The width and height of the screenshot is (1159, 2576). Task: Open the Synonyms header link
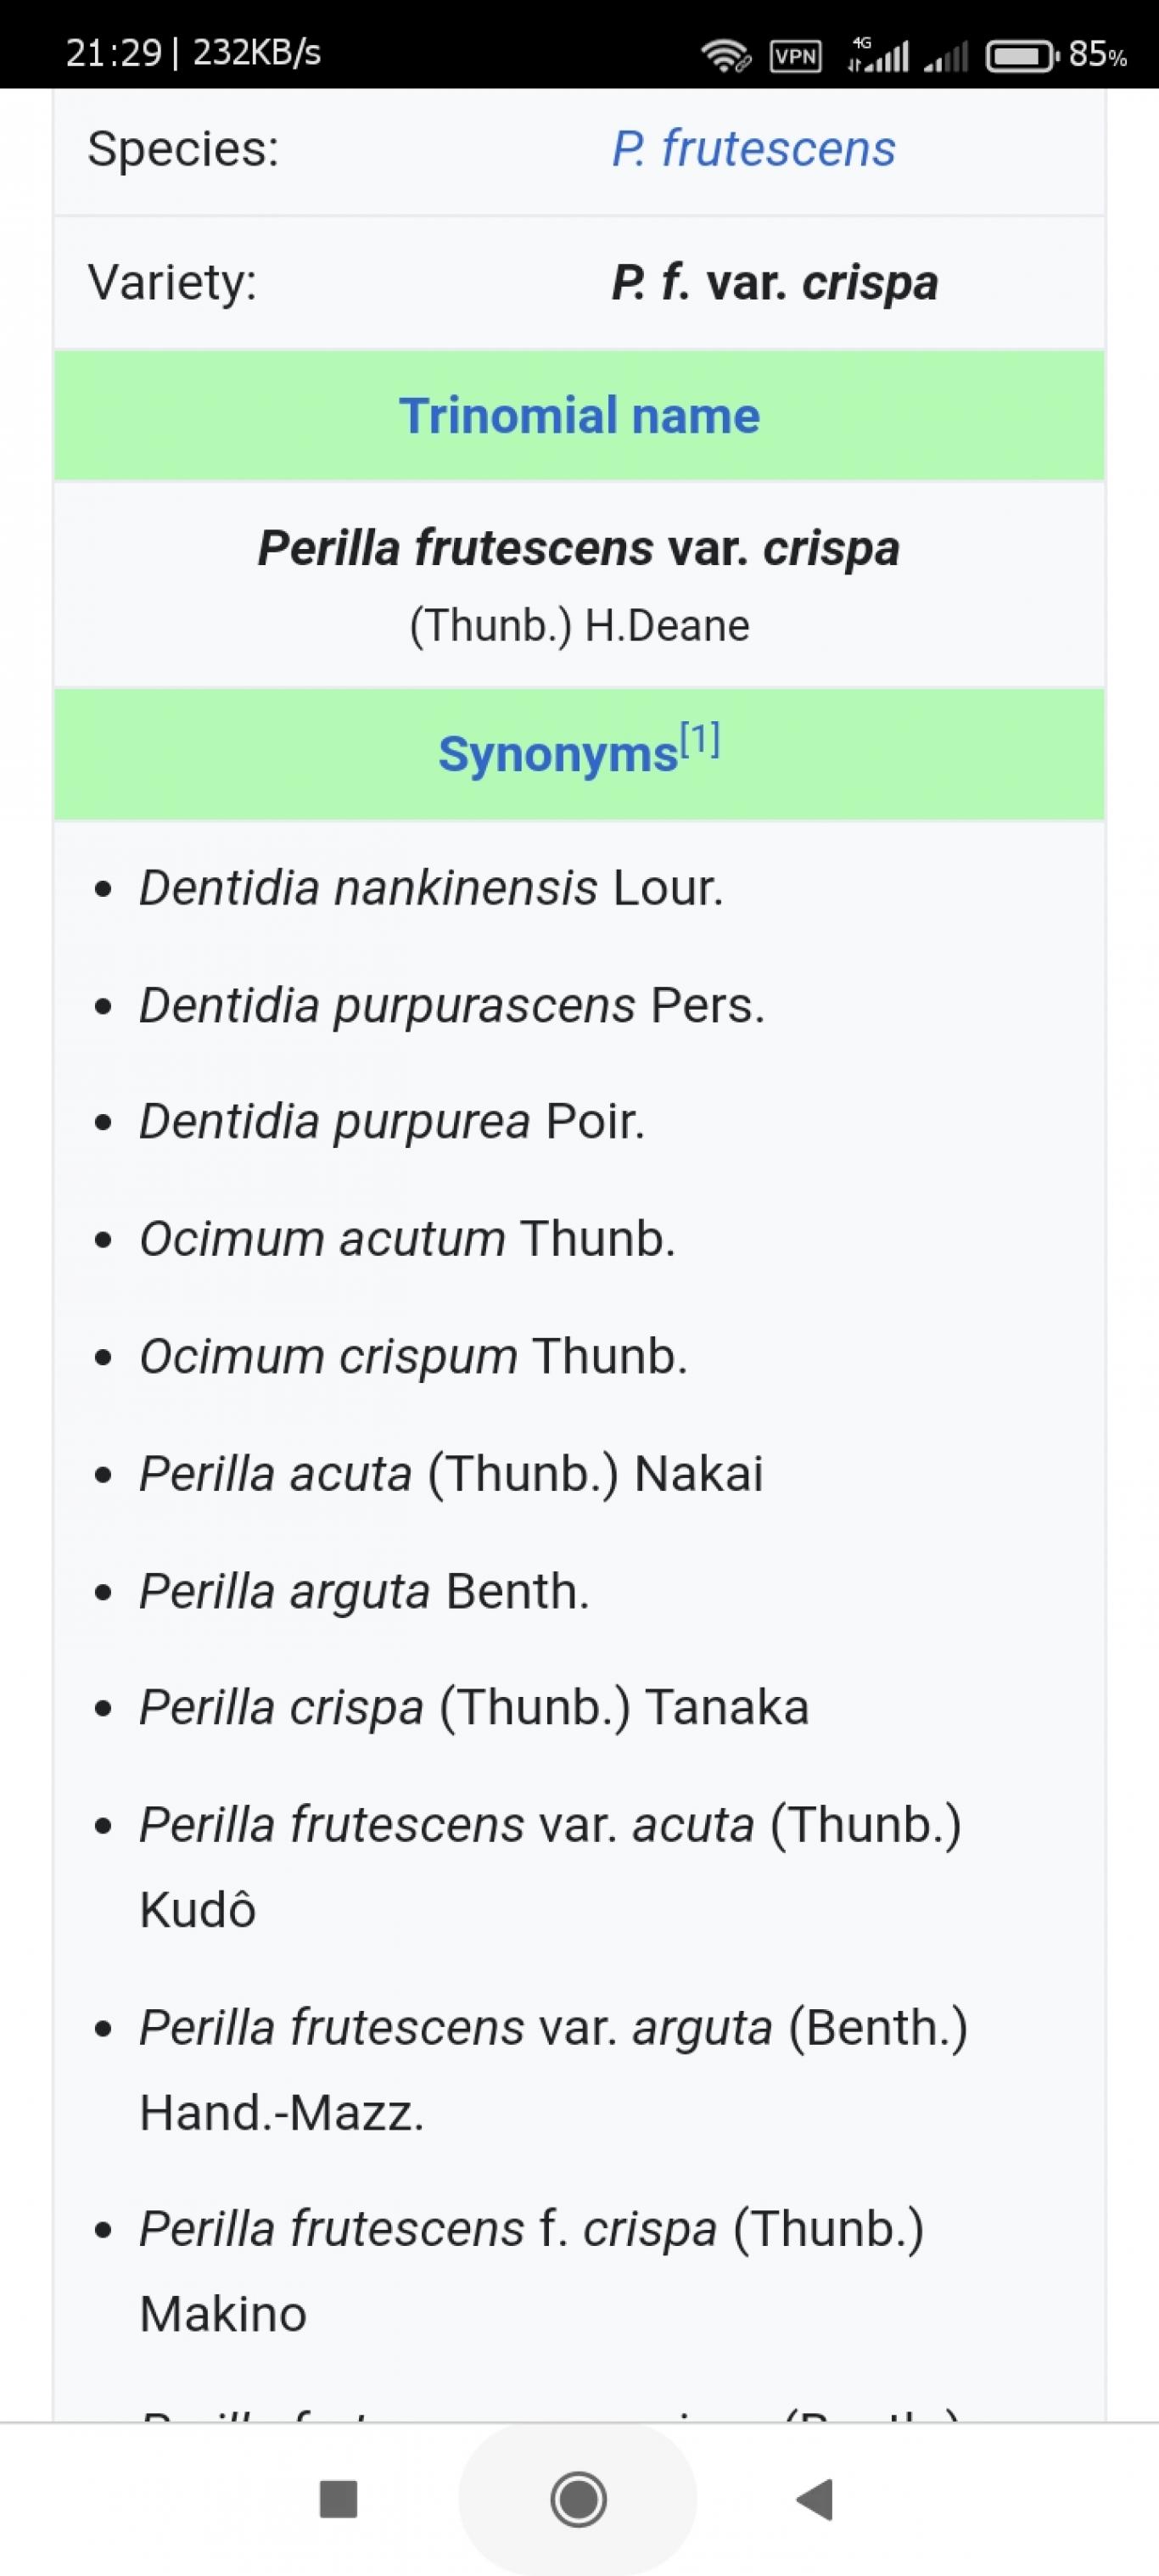pyautogui.click(x=558, y=754)
